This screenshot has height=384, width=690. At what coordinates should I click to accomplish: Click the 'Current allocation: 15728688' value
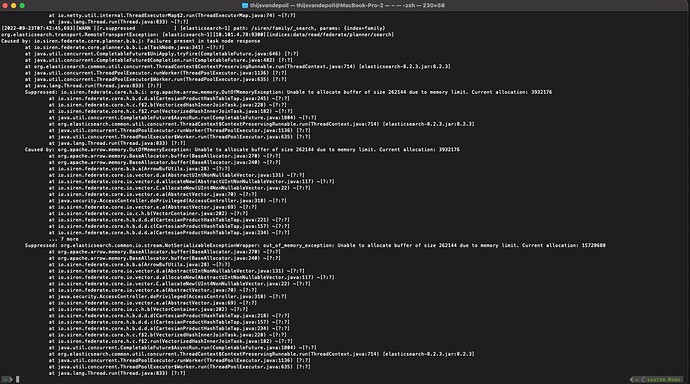[x=564, y=245]
